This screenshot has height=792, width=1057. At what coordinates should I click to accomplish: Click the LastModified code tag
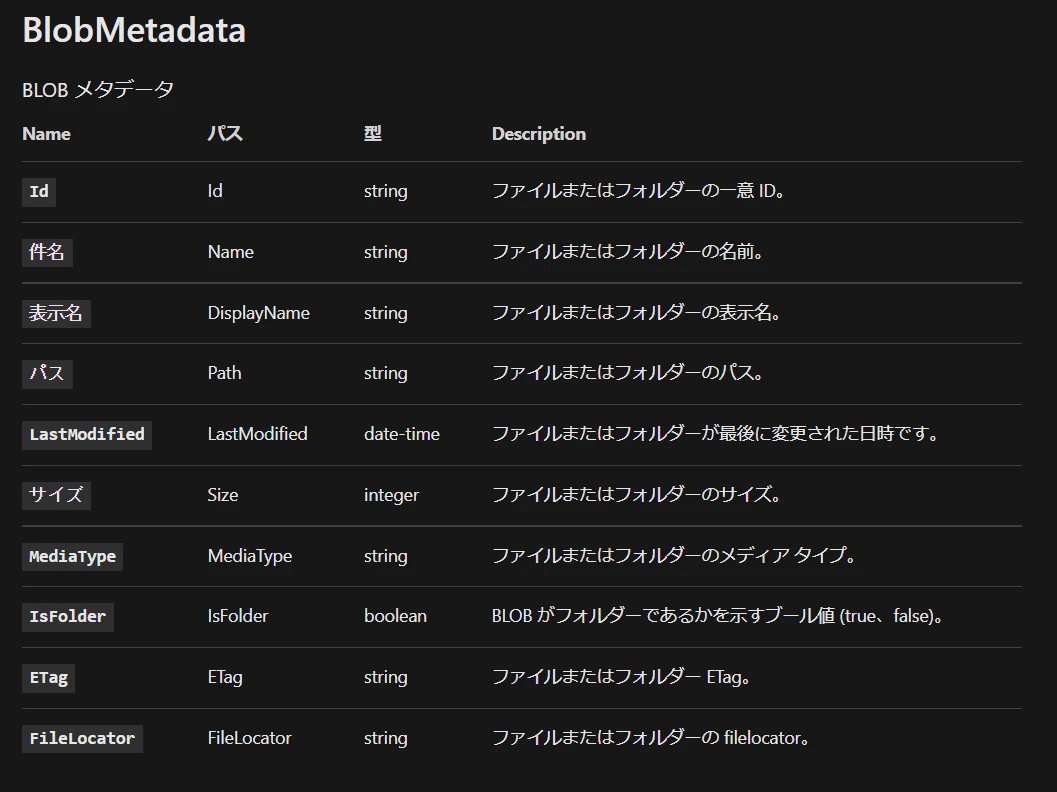tap(87, 435)
